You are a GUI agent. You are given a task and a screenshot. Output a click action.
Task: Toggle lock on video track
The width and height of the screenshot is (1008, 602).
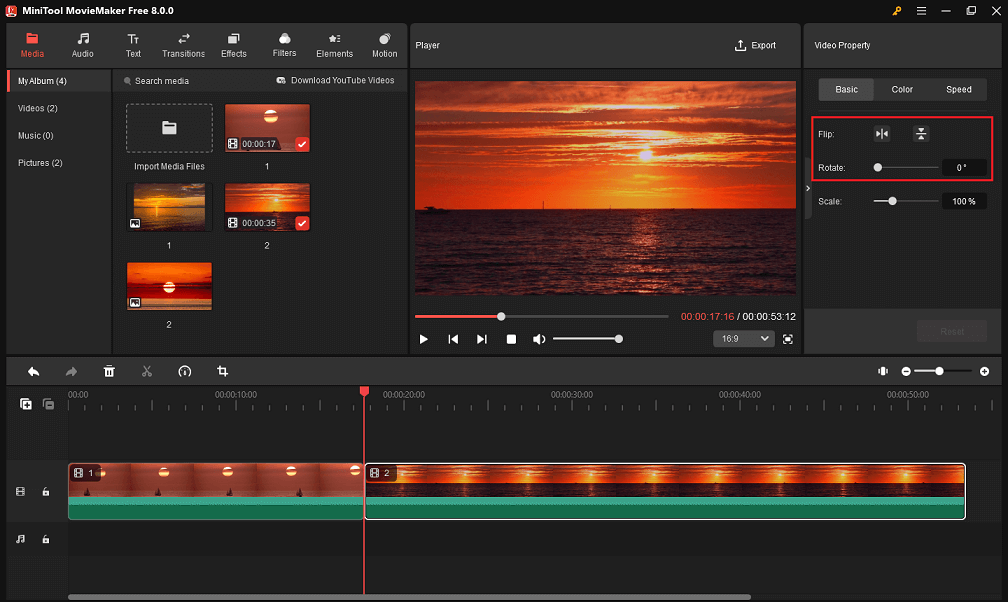click(46, 491)
